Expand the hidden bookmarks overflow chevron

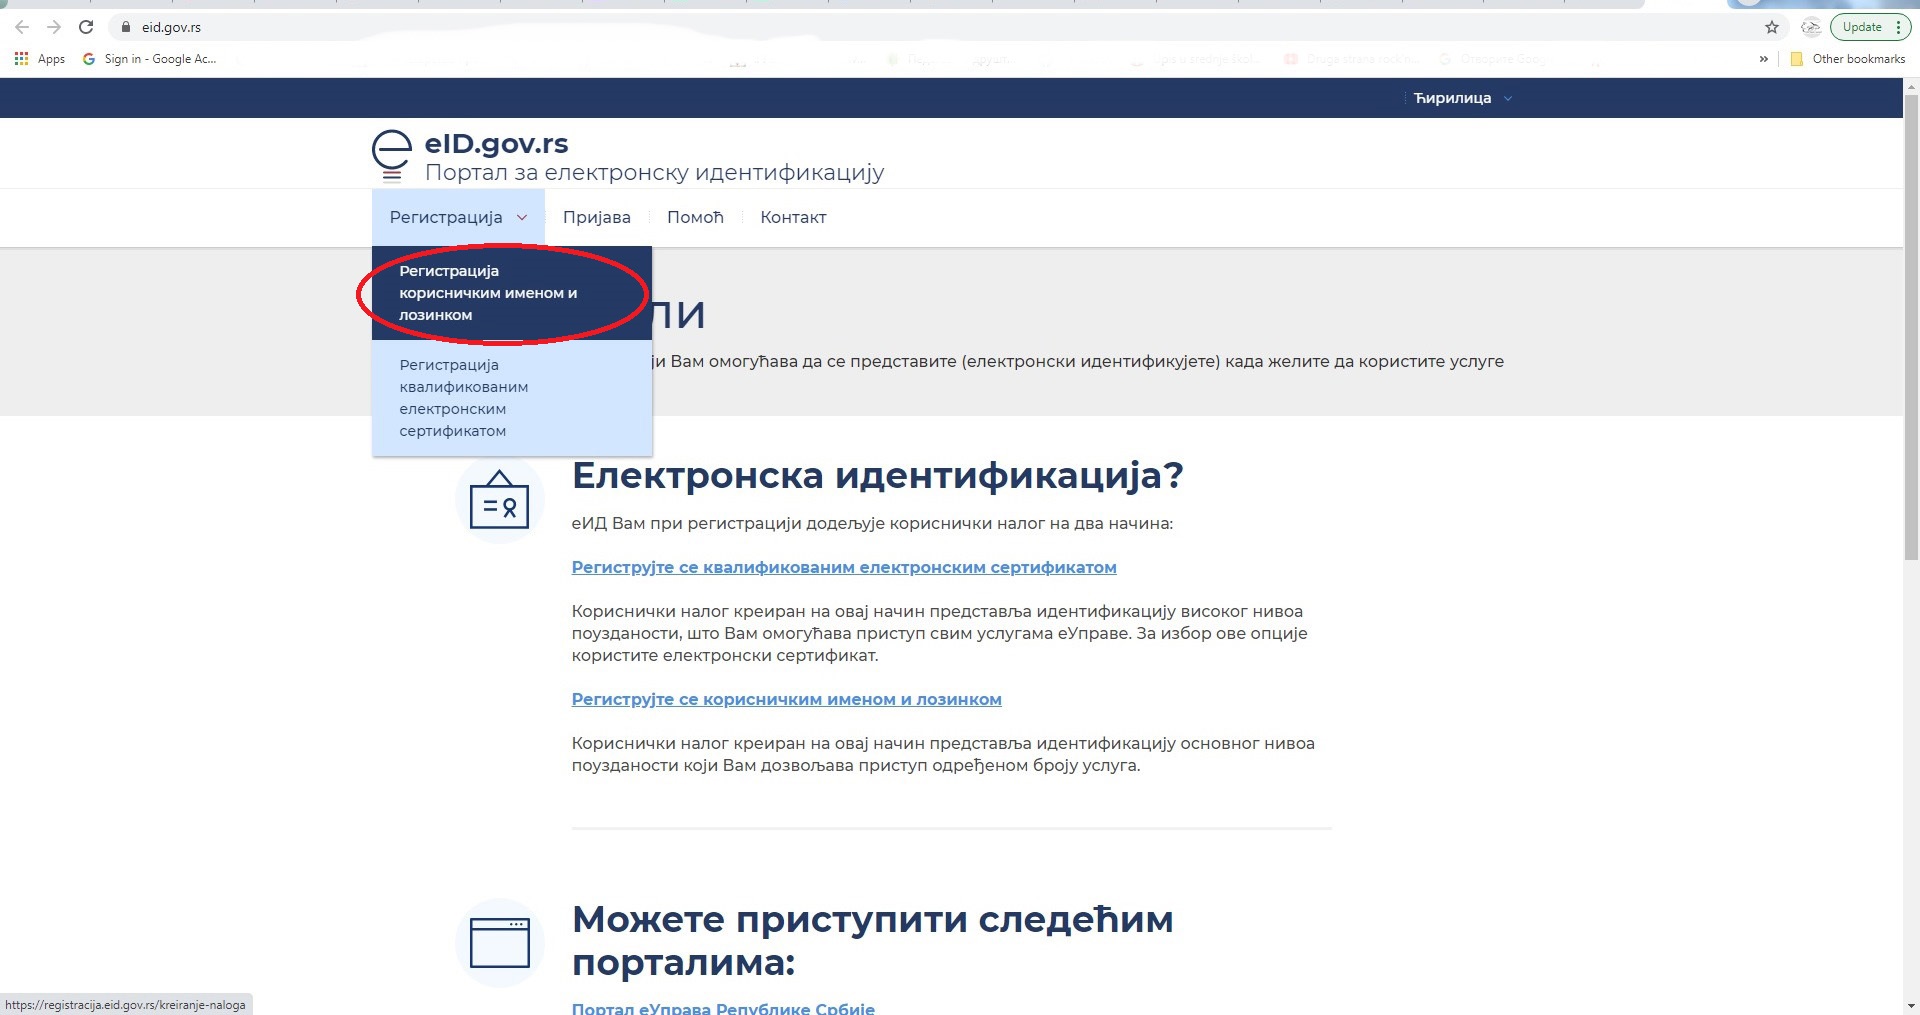(1763, 59)
